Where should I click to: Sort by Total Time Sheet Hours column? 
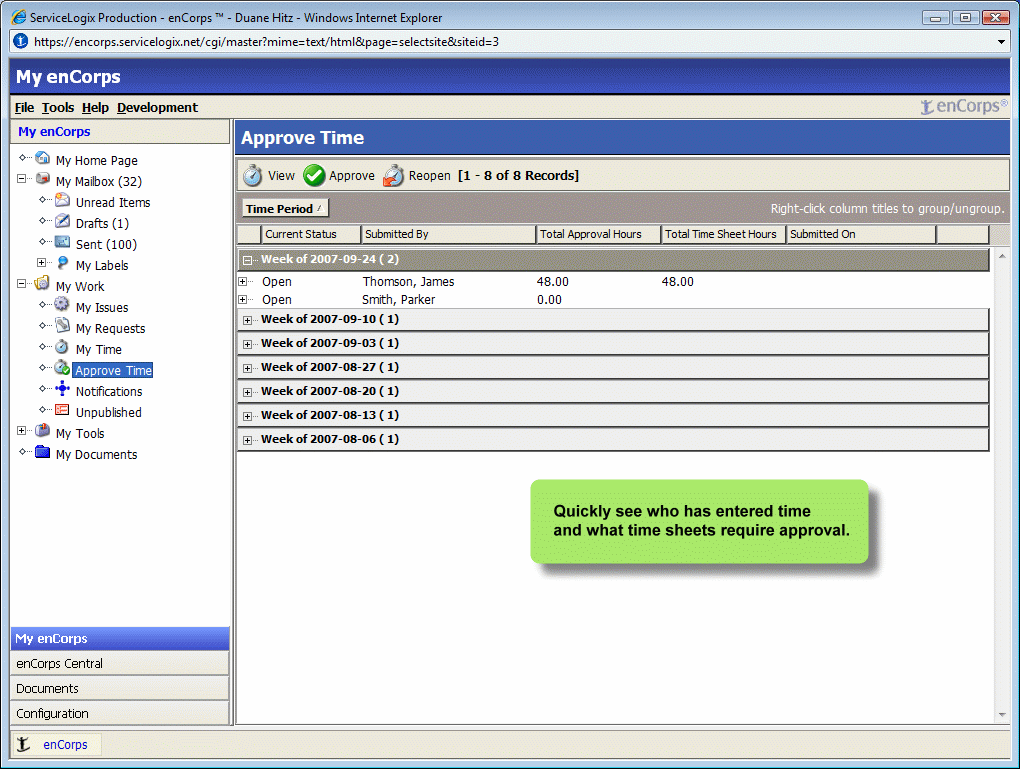point(723,234)
